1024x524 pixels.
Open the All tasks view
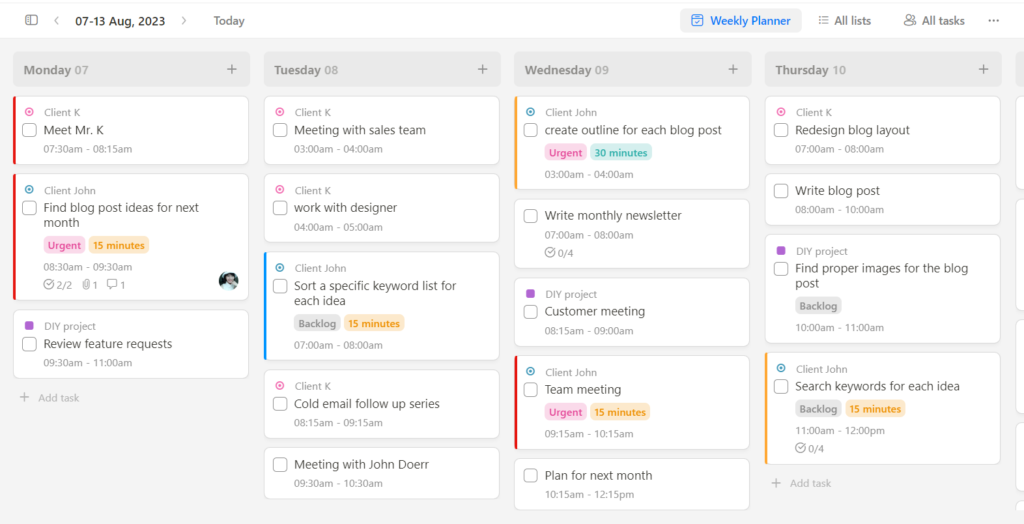[x=934, y=20]
